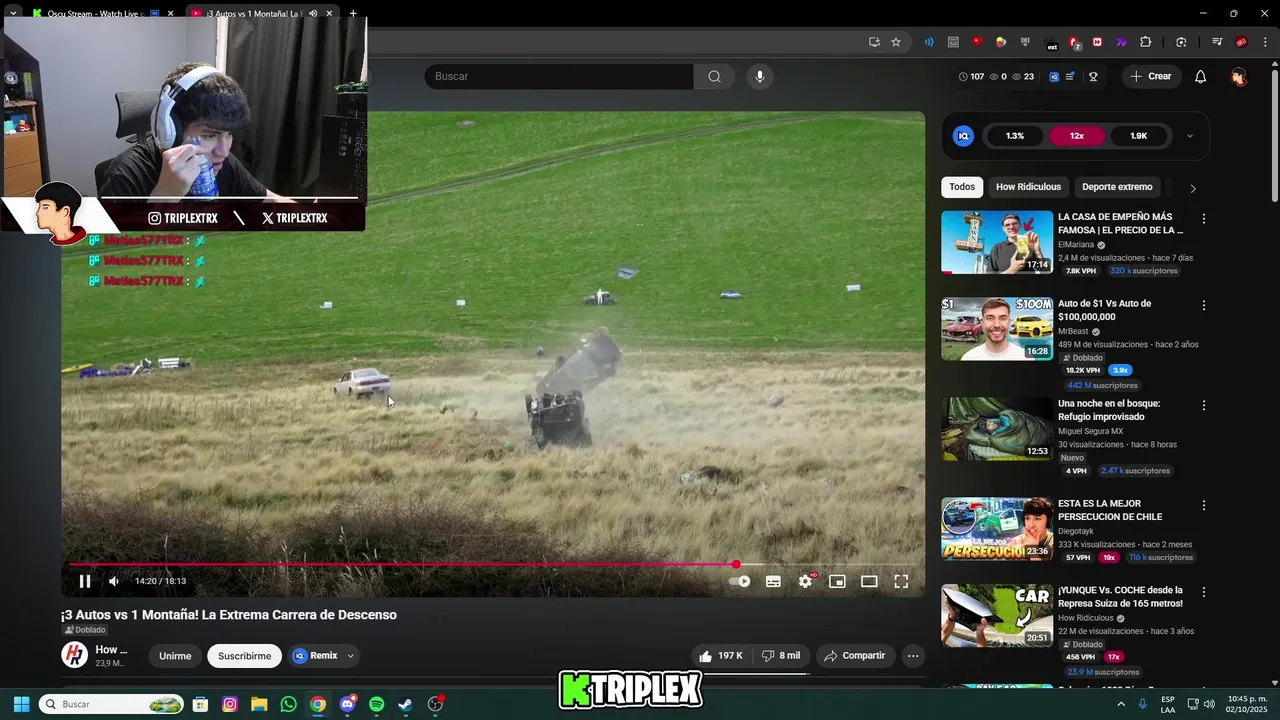Open Una noche en el bosque thumbnail
The width and height of the screenshot is (1280, 720).
[997, 429]
